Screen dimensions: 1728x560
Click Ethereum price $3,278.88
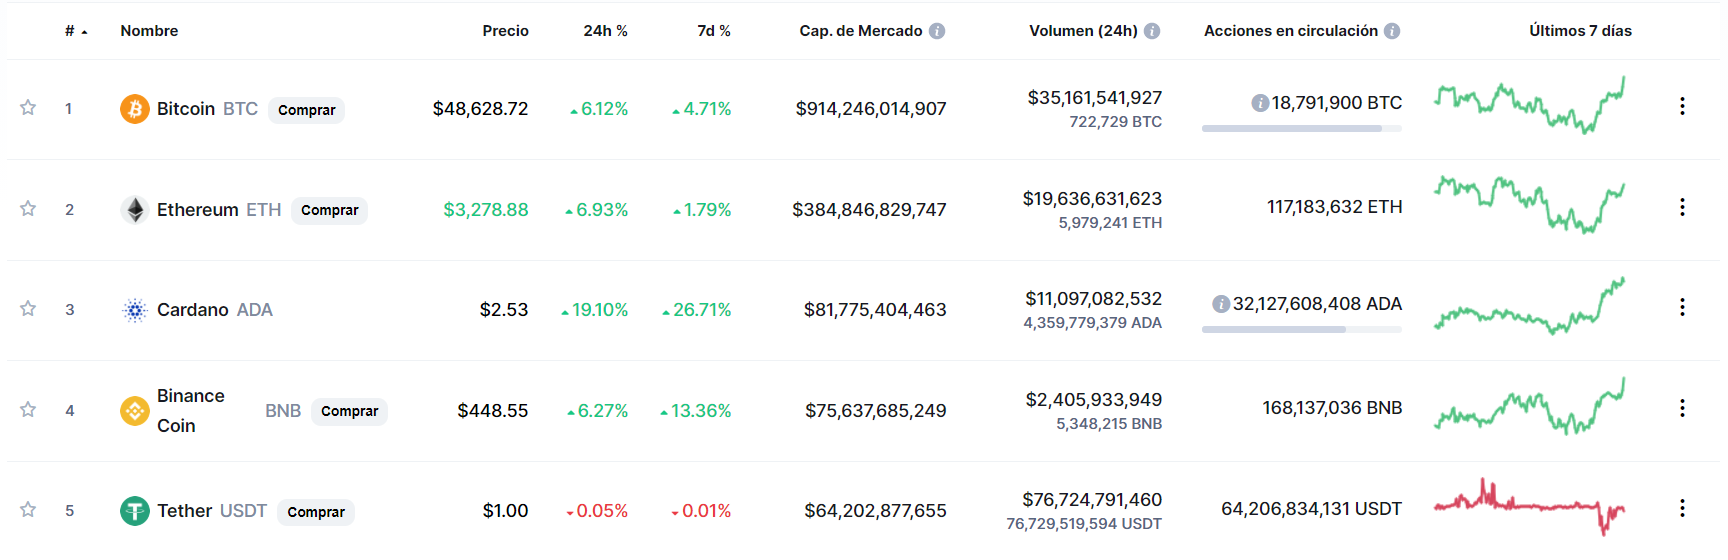tap(486, 210)
